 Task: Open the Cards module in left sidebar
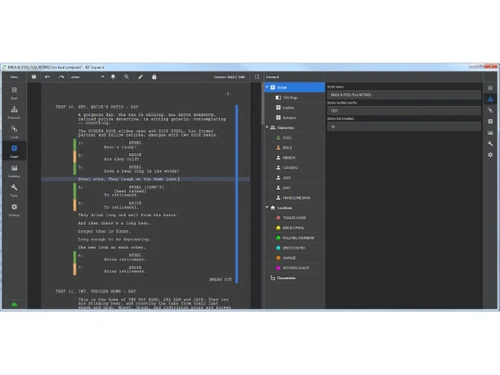point(14,132)
